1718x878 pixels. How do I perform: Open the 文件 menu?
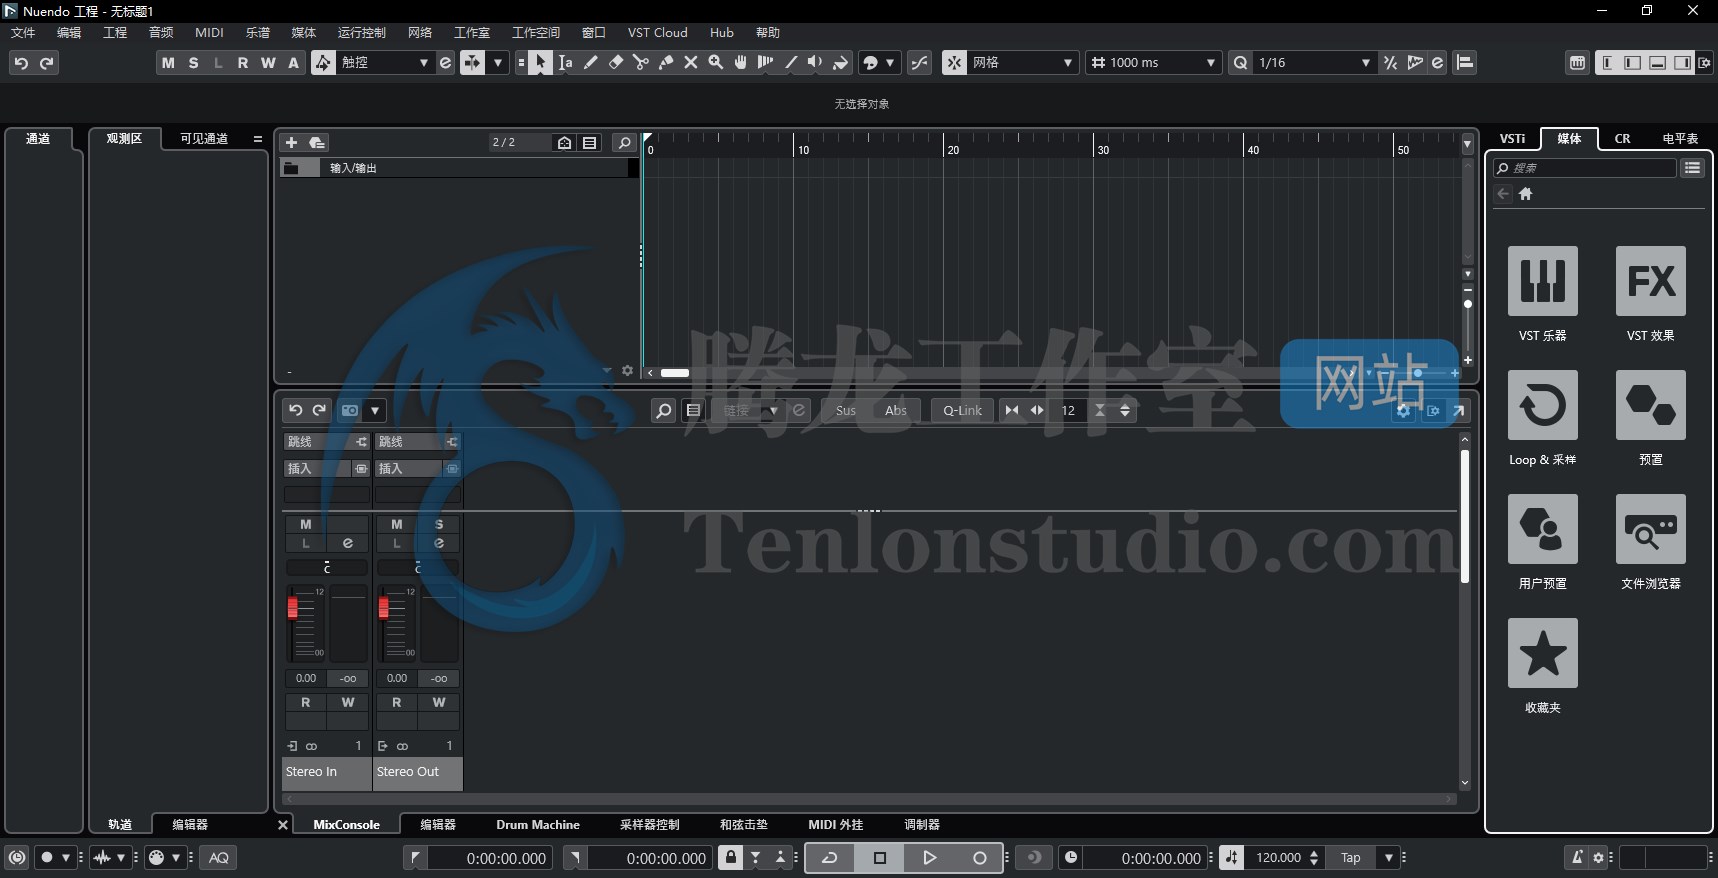click(x=23, y=32)
